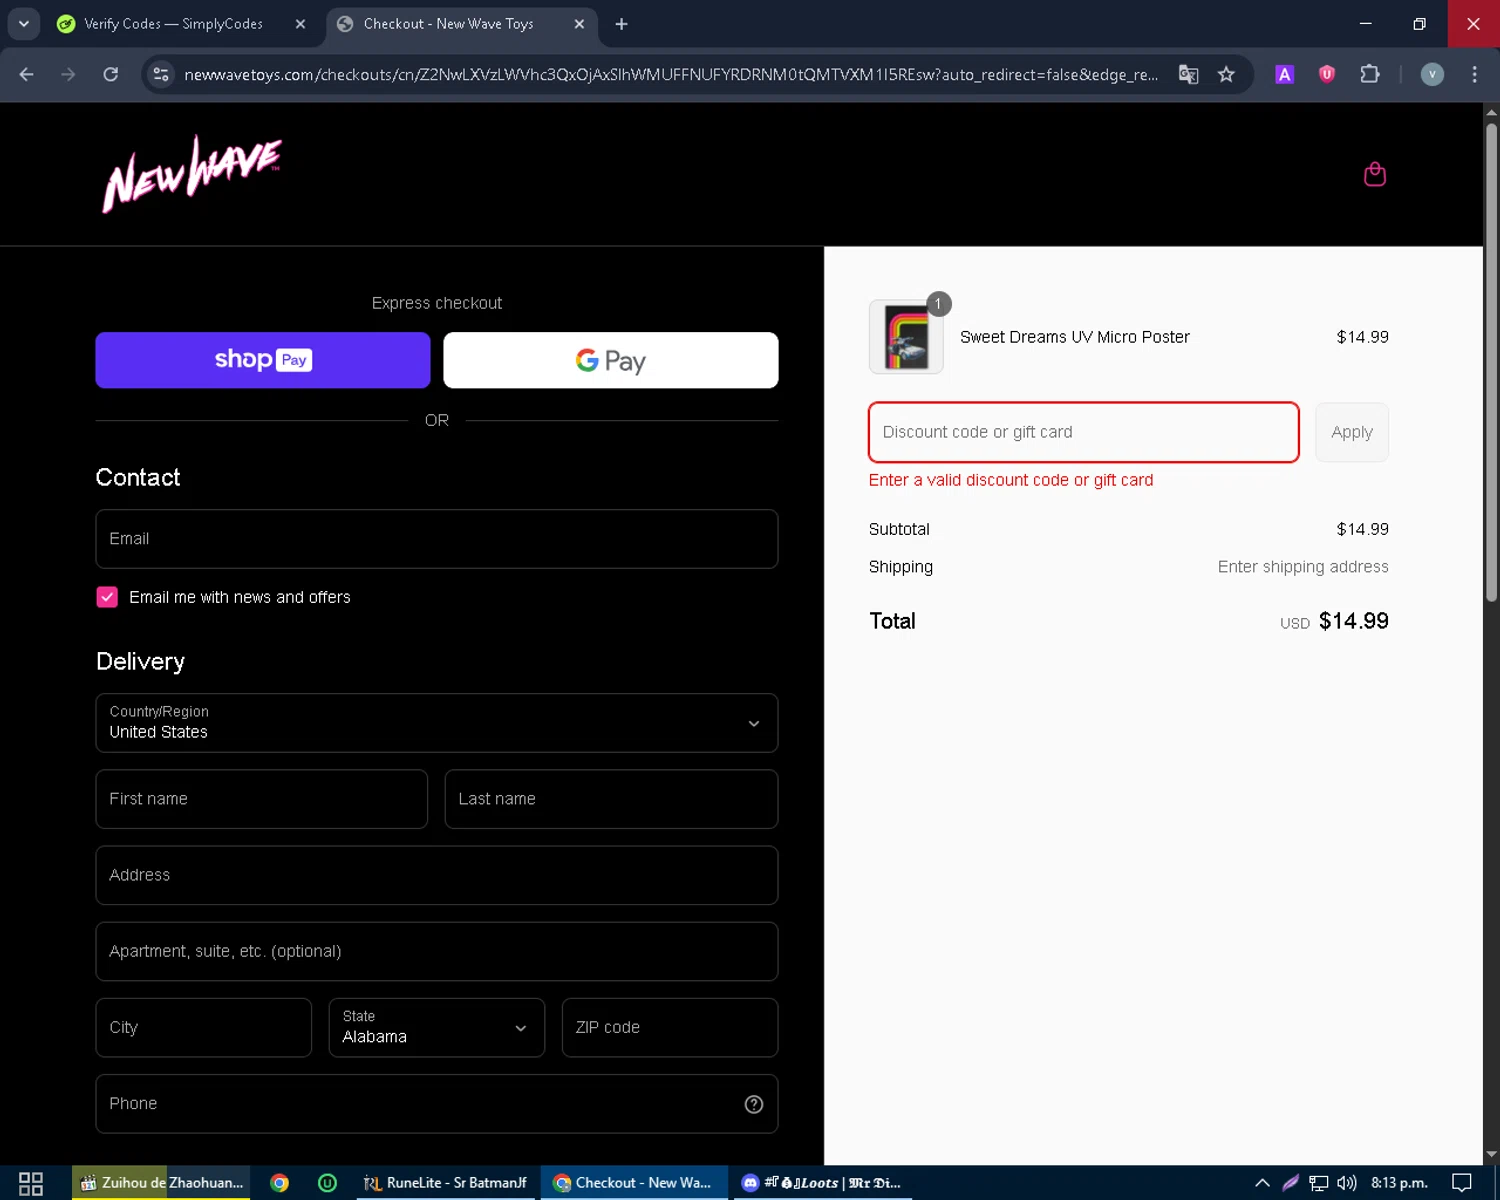Open the Chrome profile avatar

point(1432,74)
